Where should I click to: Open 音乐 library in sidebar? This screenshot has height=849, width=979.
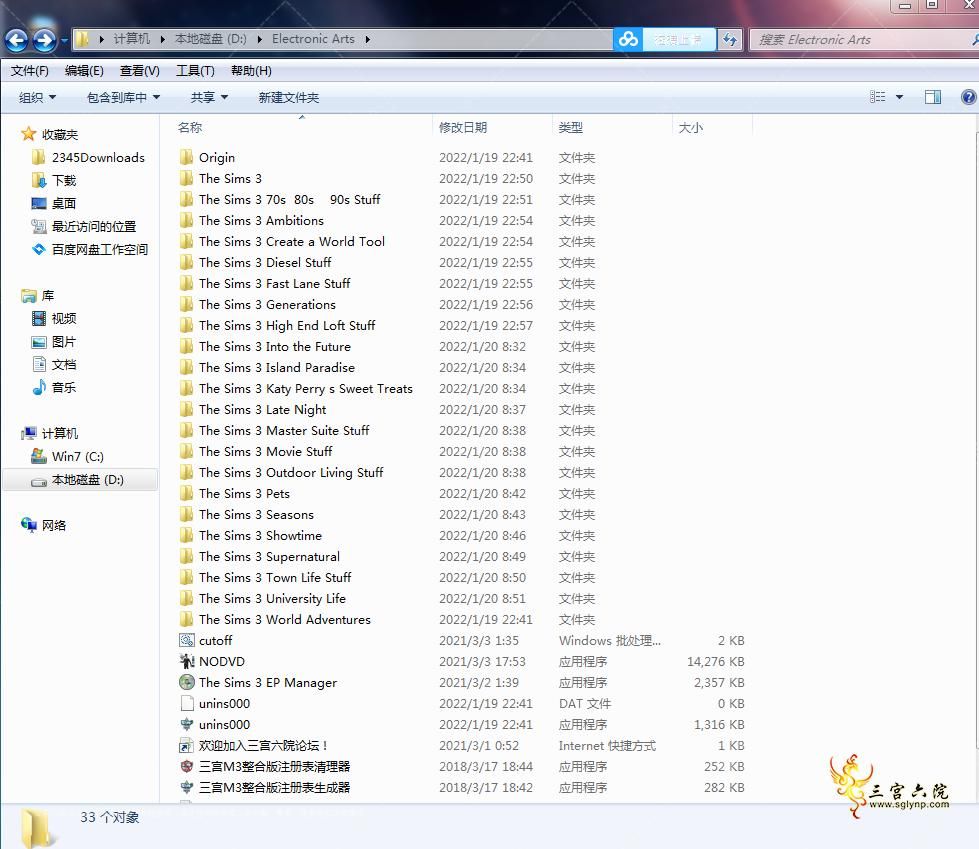coord(64,388)
